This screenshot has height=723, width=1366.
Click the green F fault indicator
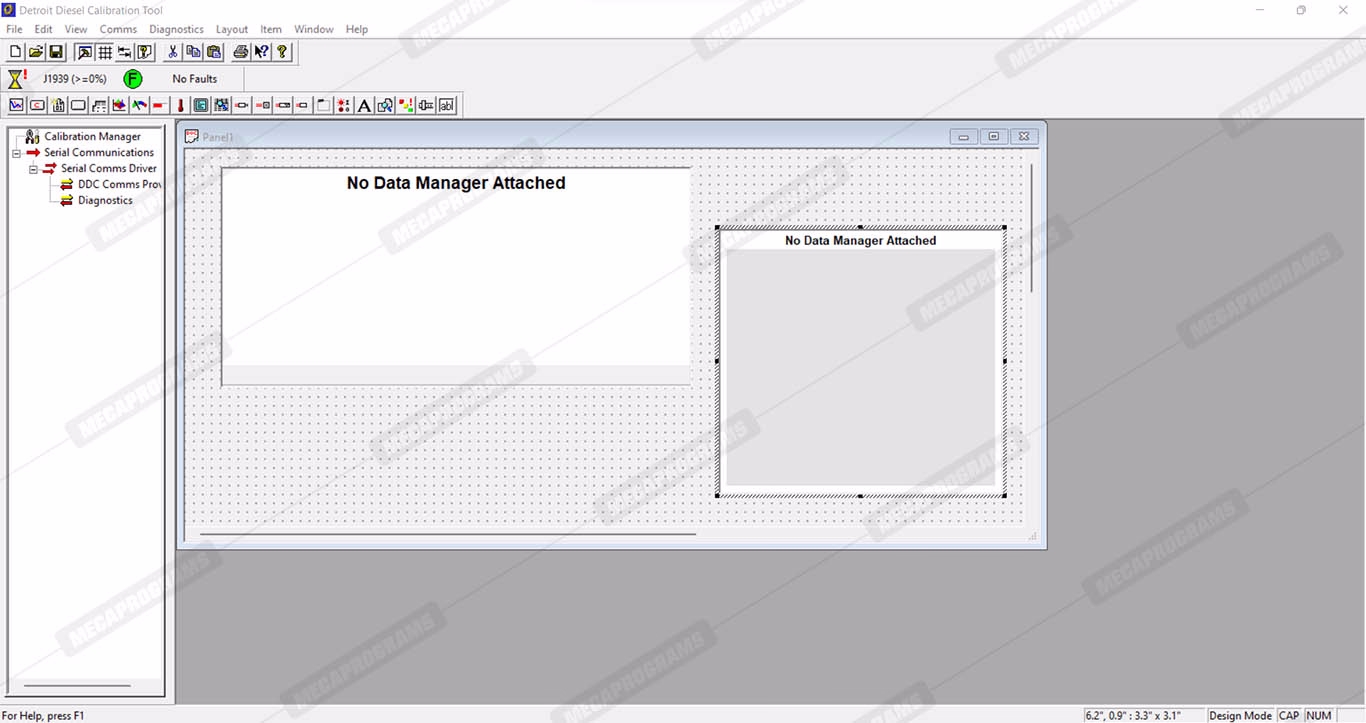[x=132, y=79]
